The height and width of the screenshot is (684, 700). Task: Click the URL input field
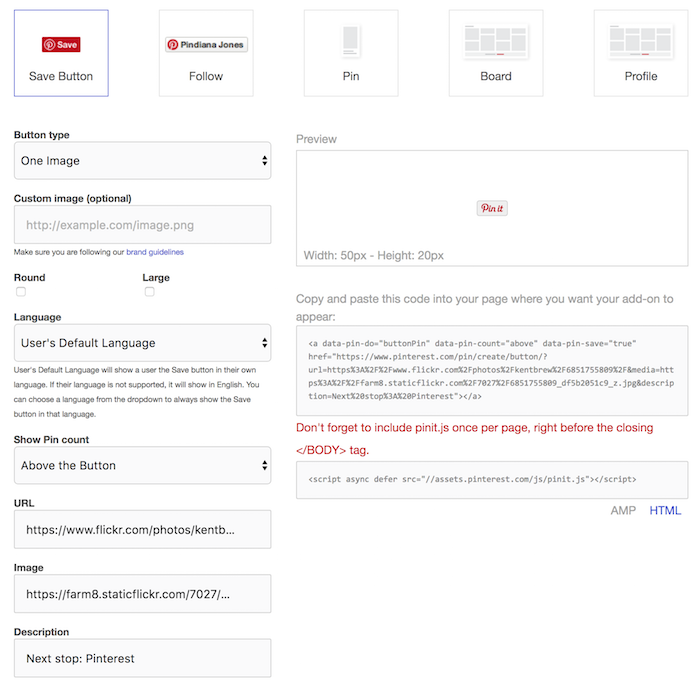142,530
